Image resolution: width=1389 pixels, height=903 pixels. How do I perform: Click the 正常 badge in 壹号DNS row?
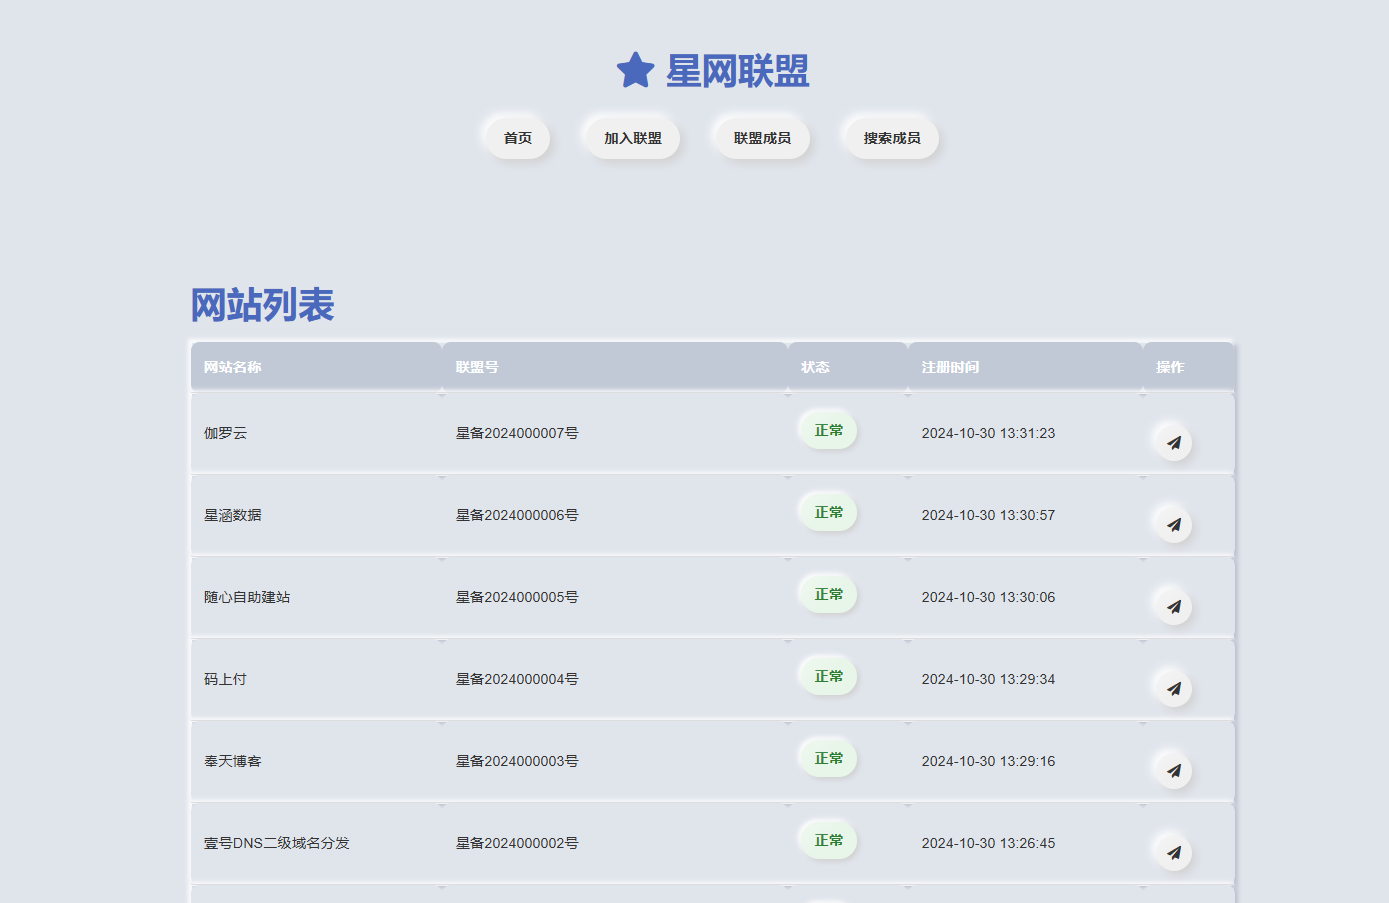828,840
